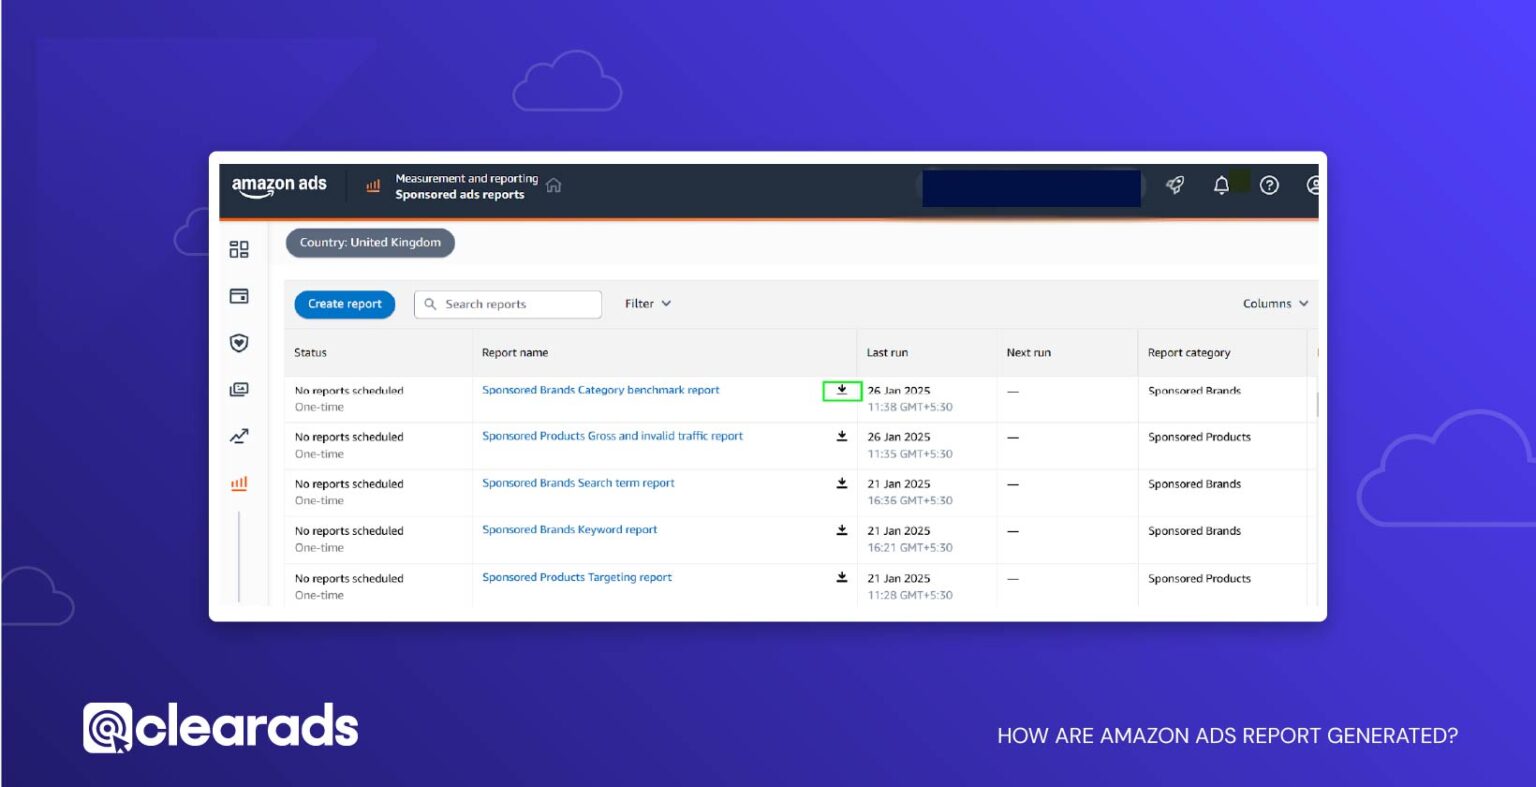
Task: Click the orange bar chart icon beside Measurement and reporting
Action: [x=373, y=186]
